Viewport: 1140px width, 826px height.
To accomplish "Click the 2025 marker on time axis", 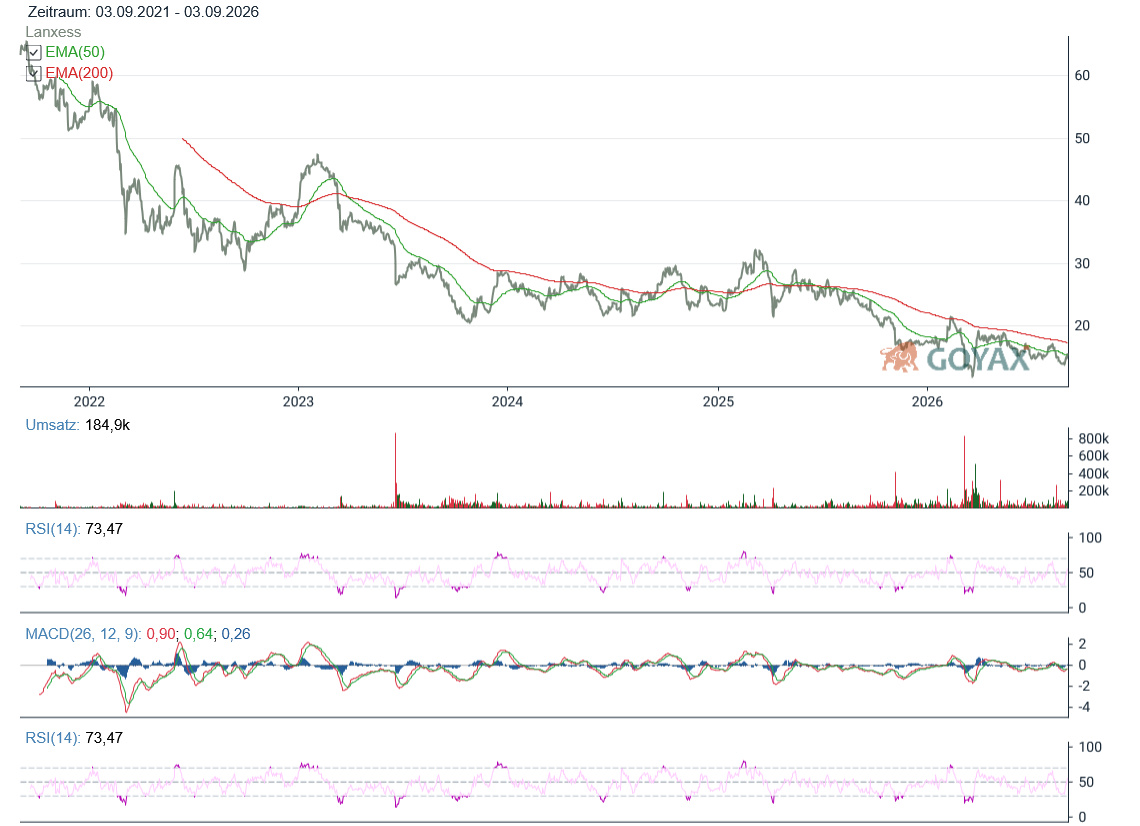I will click(x=718, y=401).
